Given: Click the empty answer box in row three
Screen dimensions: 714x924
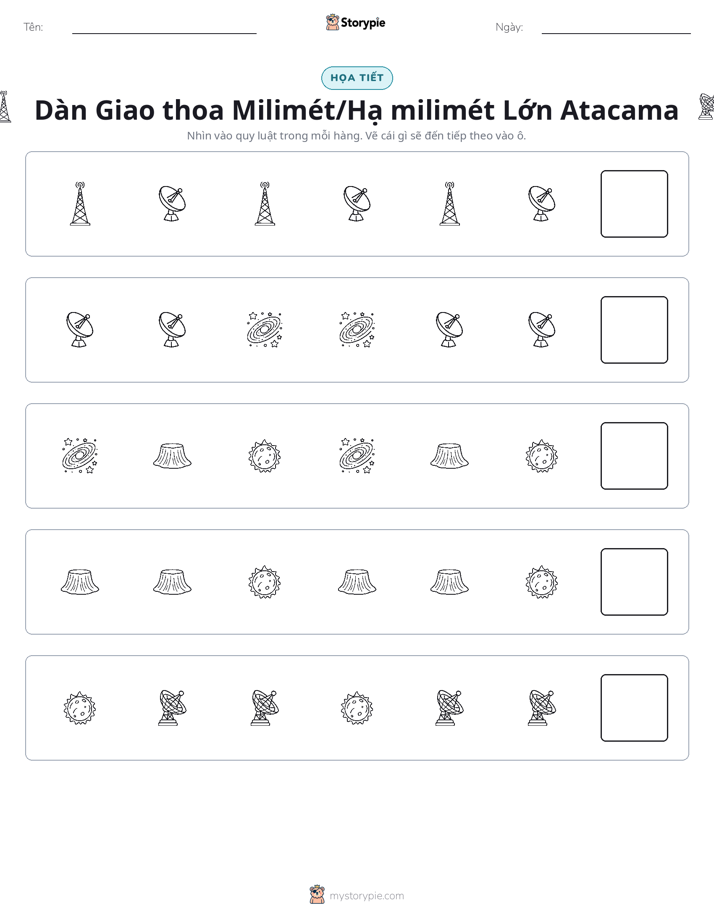Looking at the screenshot, I should 634,456.
